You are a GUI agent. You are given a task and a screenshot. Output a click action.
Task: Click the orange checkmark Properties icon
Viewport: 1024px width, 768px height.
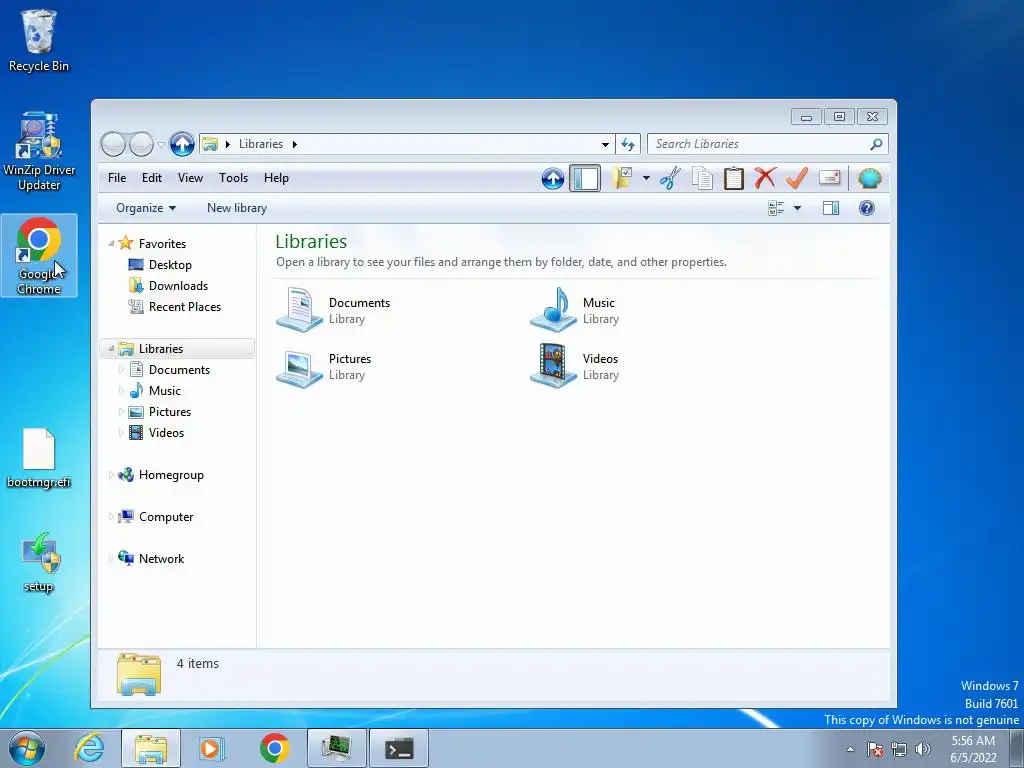pyautogui.click(x=797, y=178)
